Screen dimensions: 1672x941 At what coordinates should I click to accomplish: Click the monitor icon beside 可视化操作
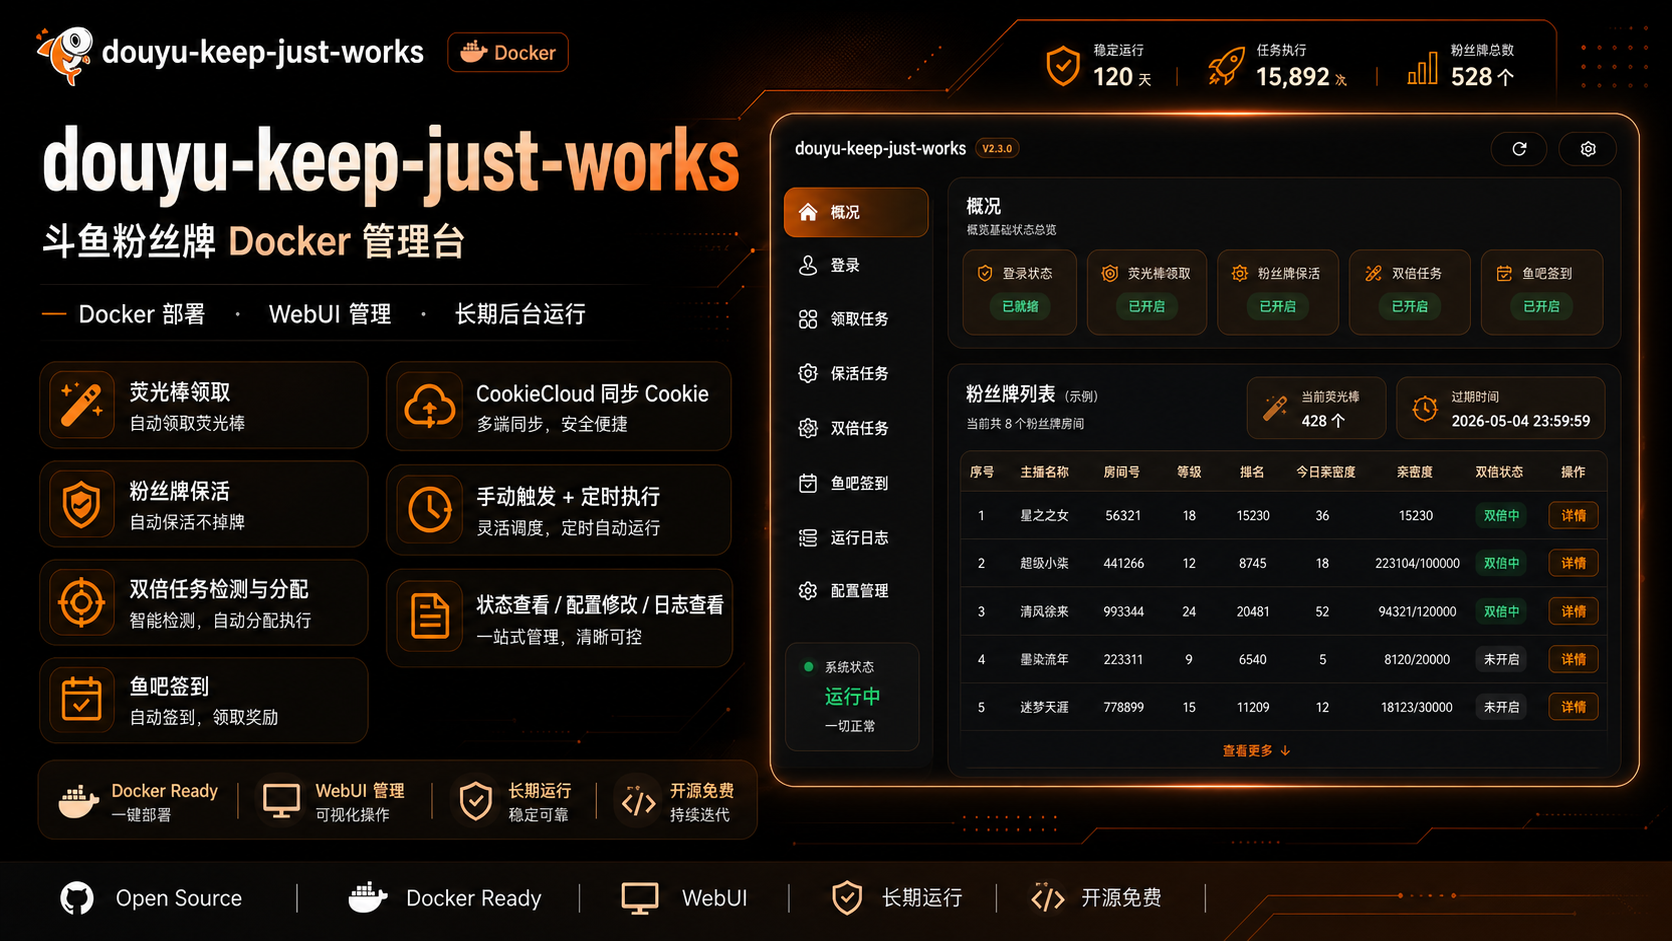281,801
